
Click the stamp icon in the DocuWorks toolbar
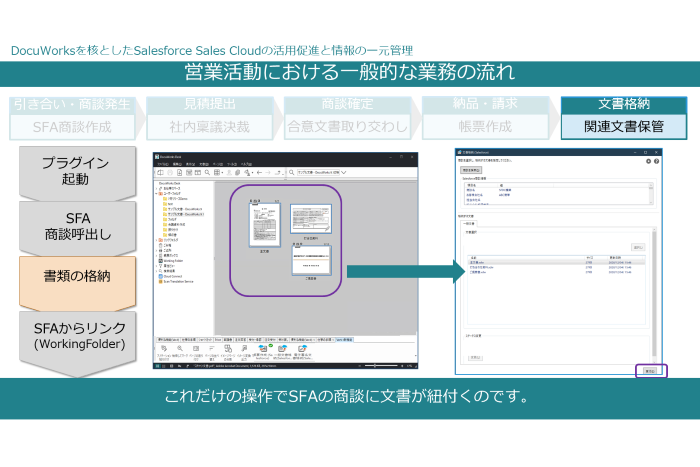247,172
